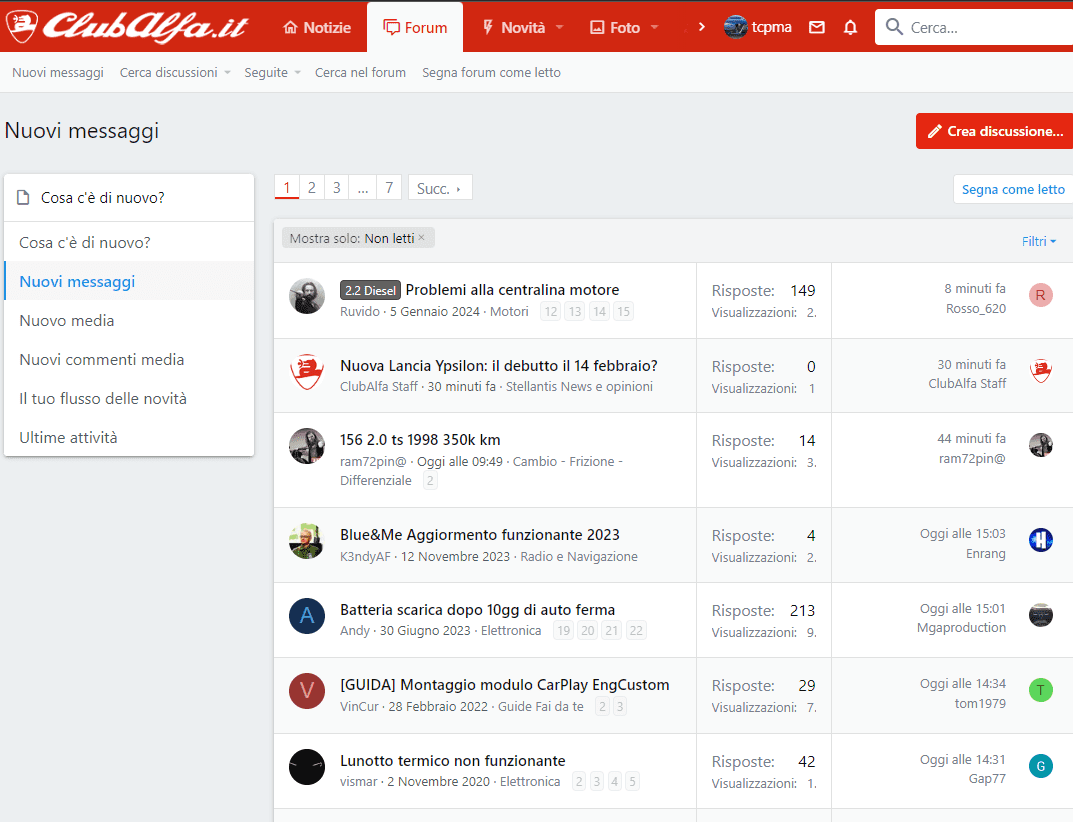Open the Filtri dropdown
The width and height of the screenshot is (1073, 822).
[x=1039, y=241]
